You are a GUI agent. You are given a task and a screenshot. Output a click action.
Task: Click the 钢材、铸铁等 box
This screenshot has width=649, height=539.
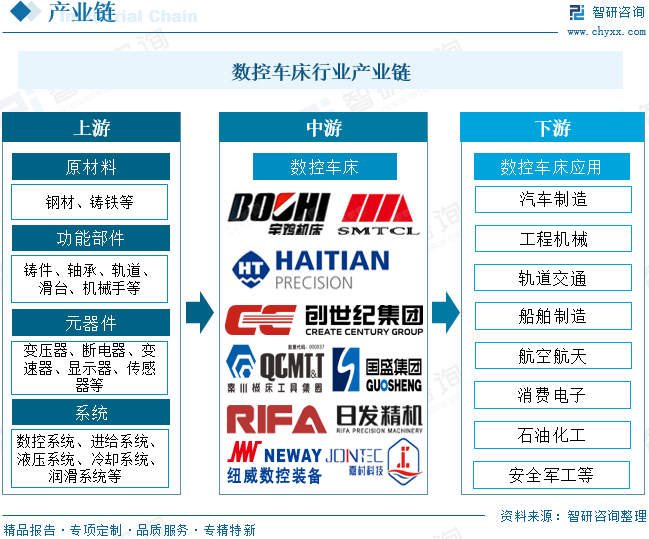point(89,202)
